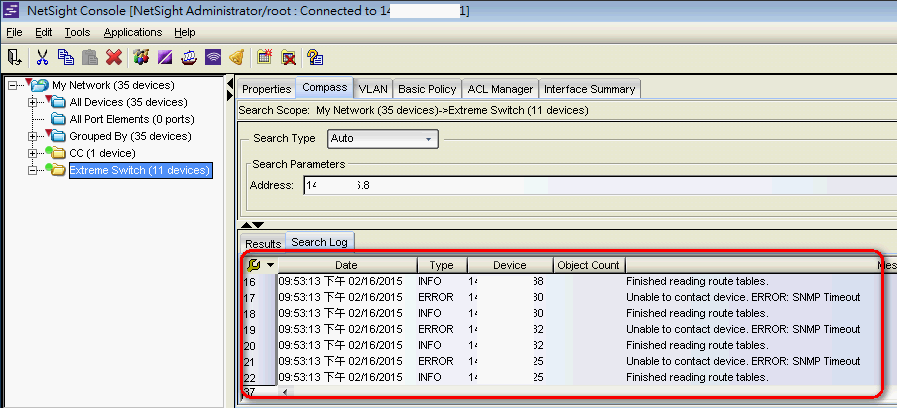Sort by the Date column header
The width and height of the screenshot is (897, 408).
pyautogui.click(x=346, y=265)
